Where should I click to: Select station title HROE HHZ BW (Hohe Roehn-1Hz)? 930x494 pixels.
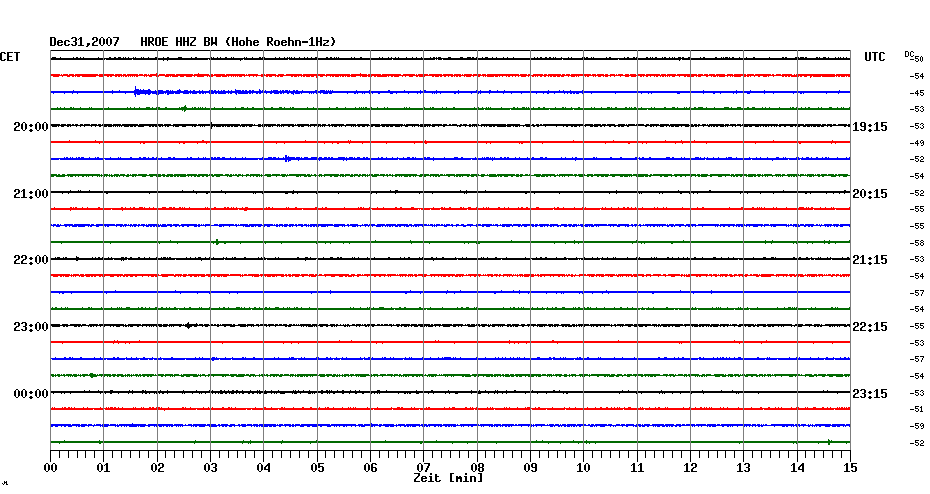point(238,42)
